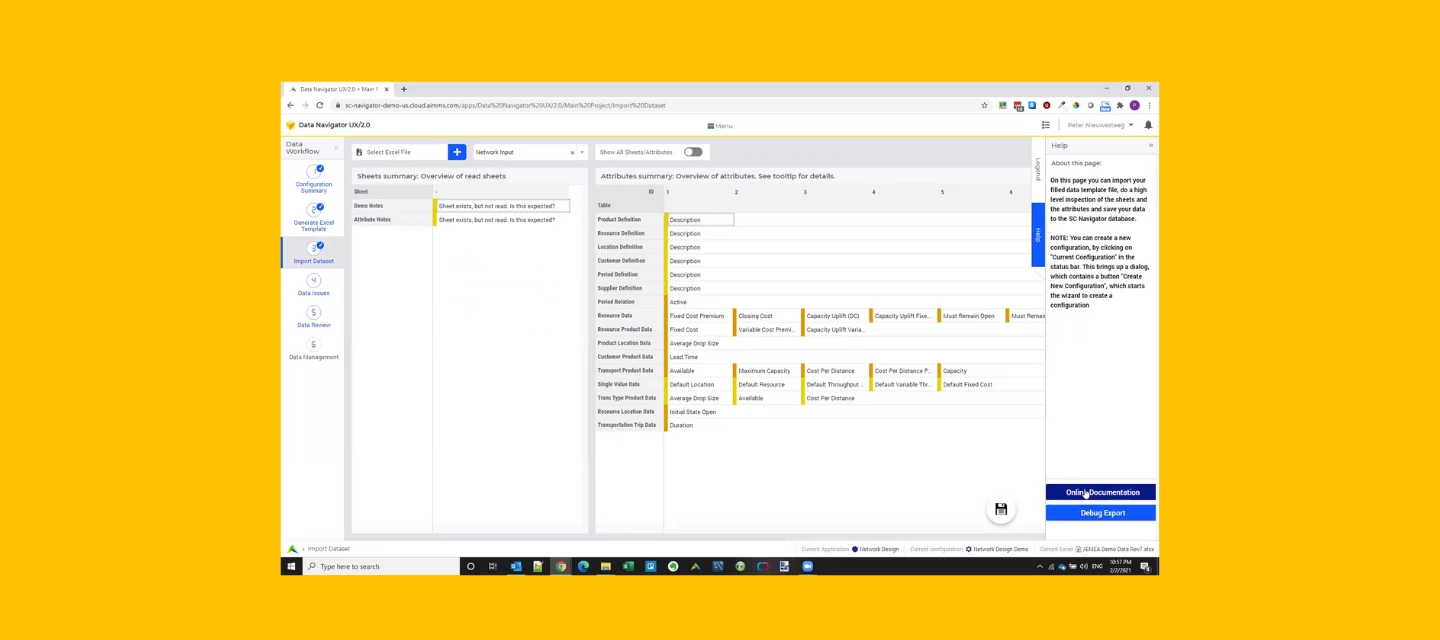Click the Debug Export button
Viewport: 1440px width, 640px height.
click(x=1101, y=513)
